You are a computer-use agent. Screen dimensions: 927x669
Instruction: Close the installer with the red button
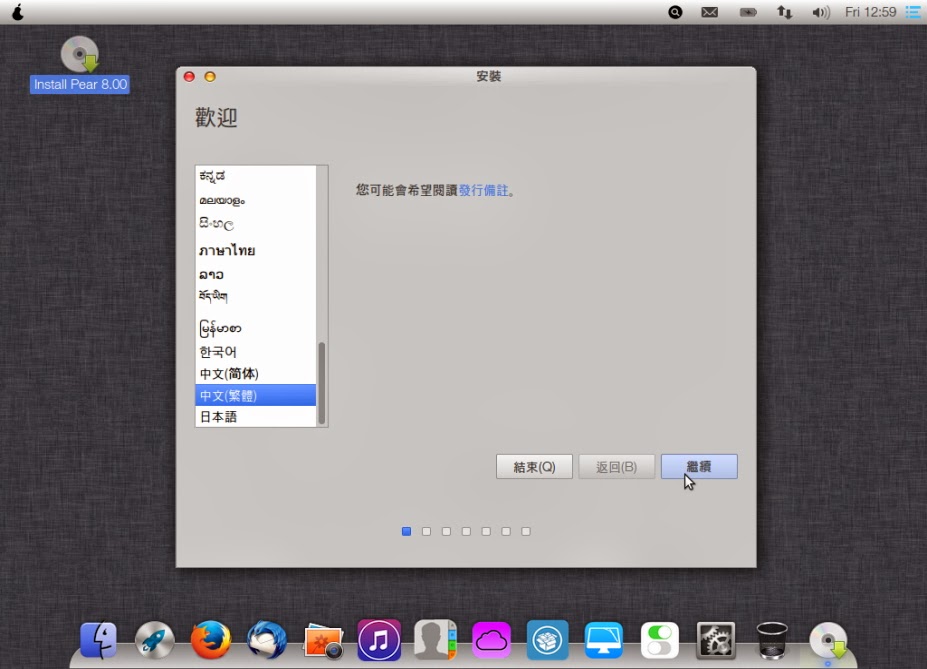coord(189,76)
